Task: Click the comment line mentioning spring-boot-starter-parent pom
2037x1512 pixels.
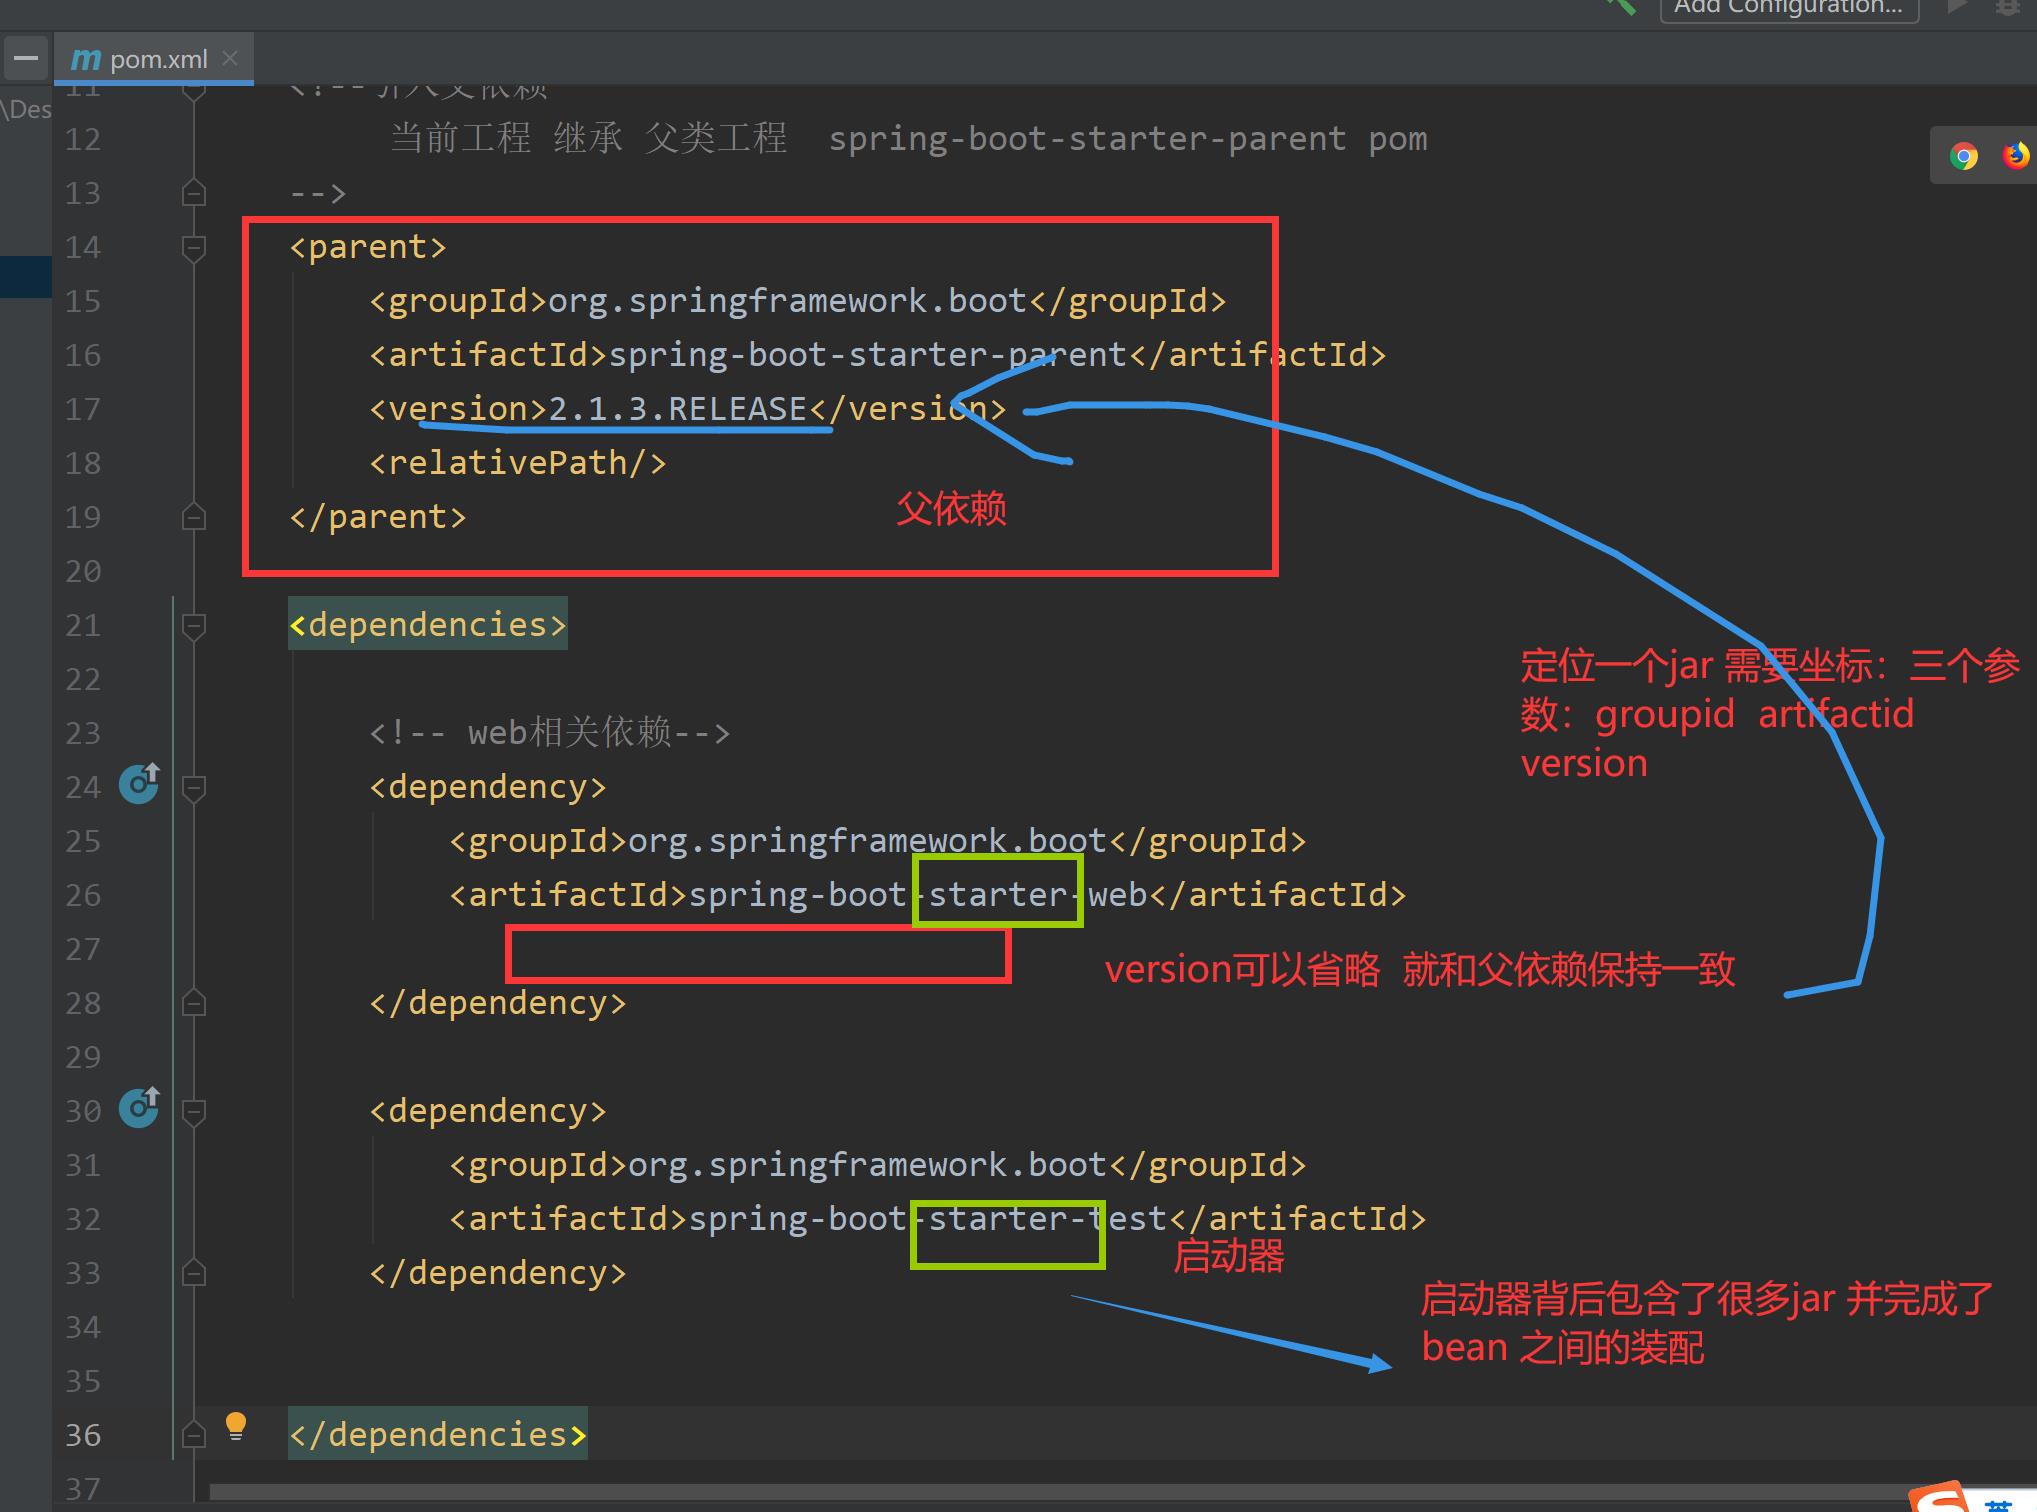Action: (909, 139)
